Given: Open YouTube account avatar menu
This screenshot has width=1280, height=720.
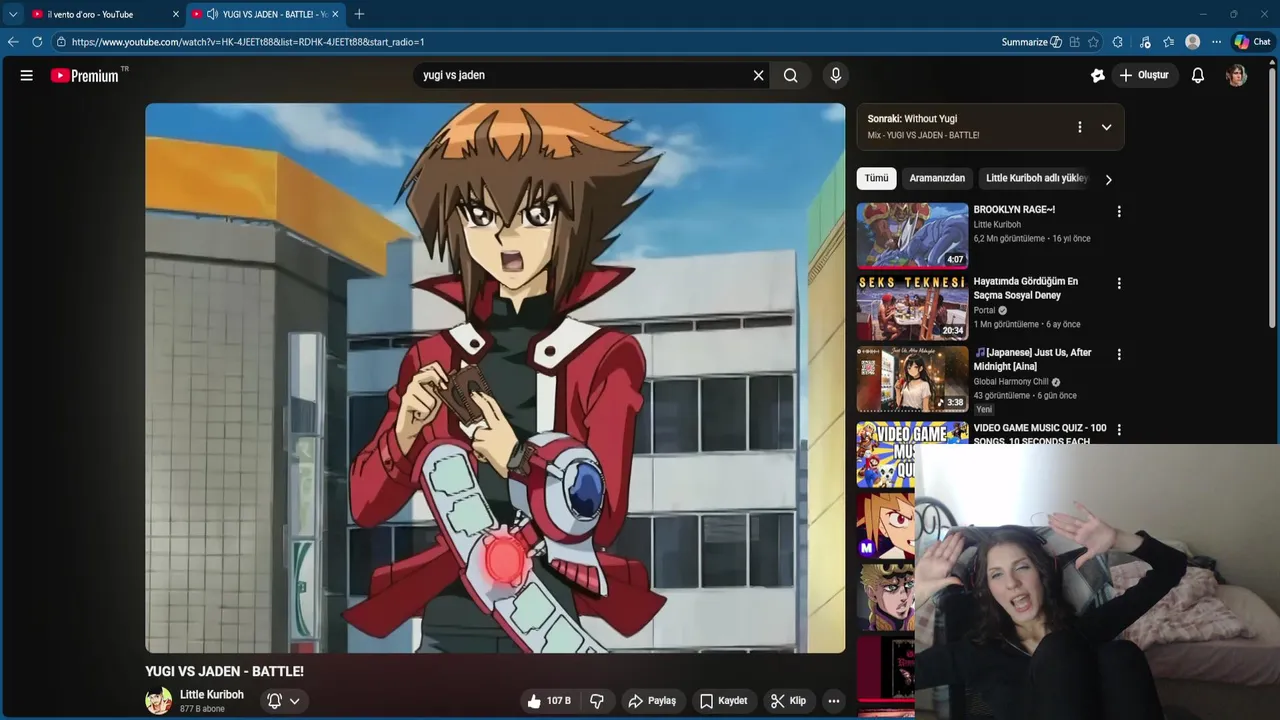Looking at the screenshot, I should tap(1237, 75).
